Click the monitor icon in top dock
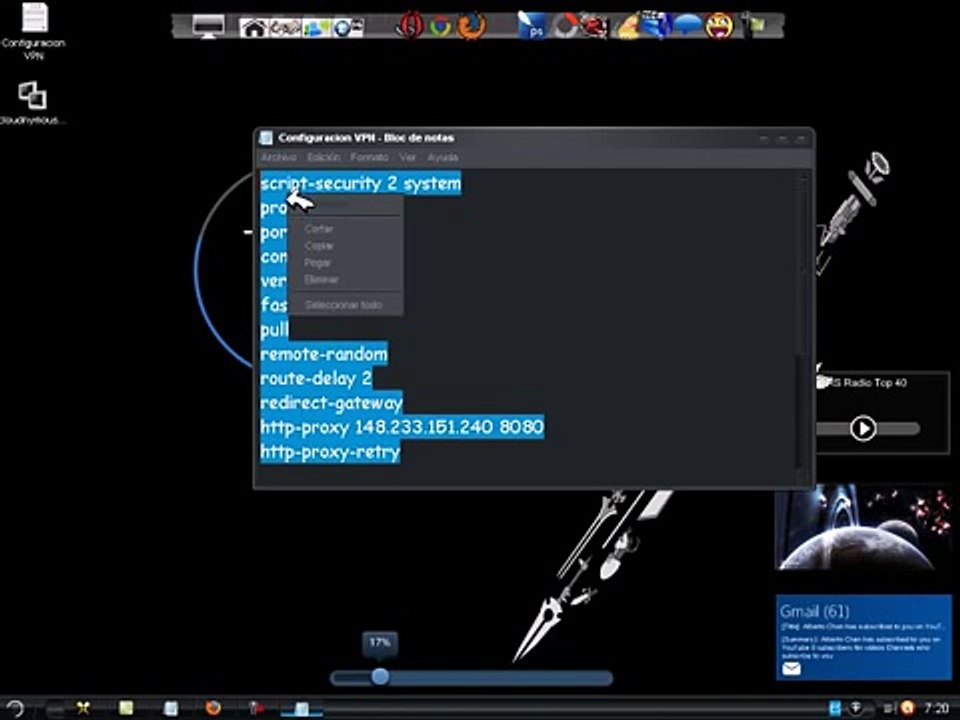 pyautogui.click(x=208, y=26)
